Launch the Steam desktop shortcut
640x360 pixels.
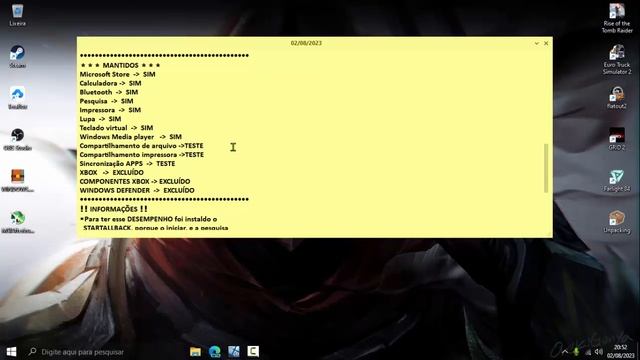[18, 56]
